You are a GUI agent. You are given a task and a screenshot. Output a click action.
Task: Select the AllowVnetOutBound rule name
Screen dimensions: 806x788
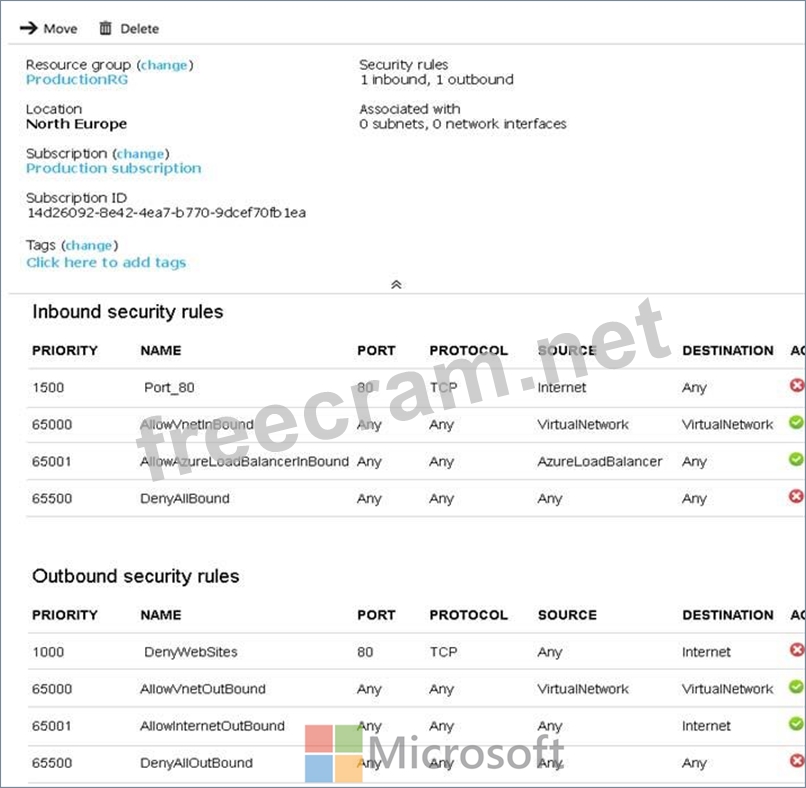pos(203,689)
